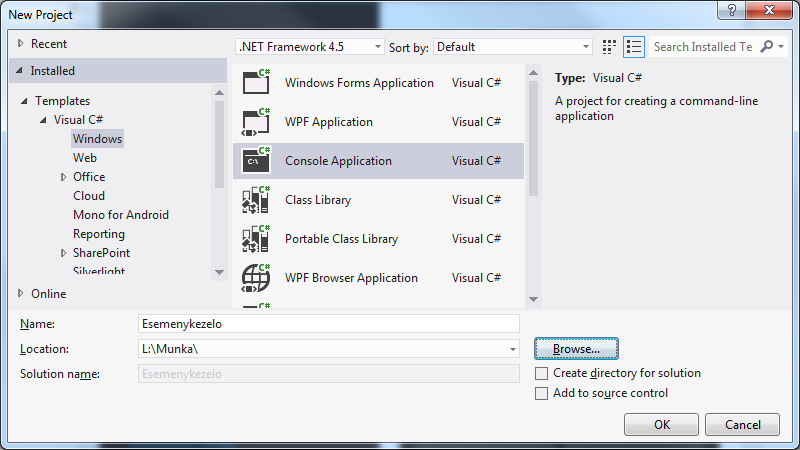The height and width of the screenshot is (450, 800).
Task: Open the Location path dropdown arrow
Action: [512, 349]
